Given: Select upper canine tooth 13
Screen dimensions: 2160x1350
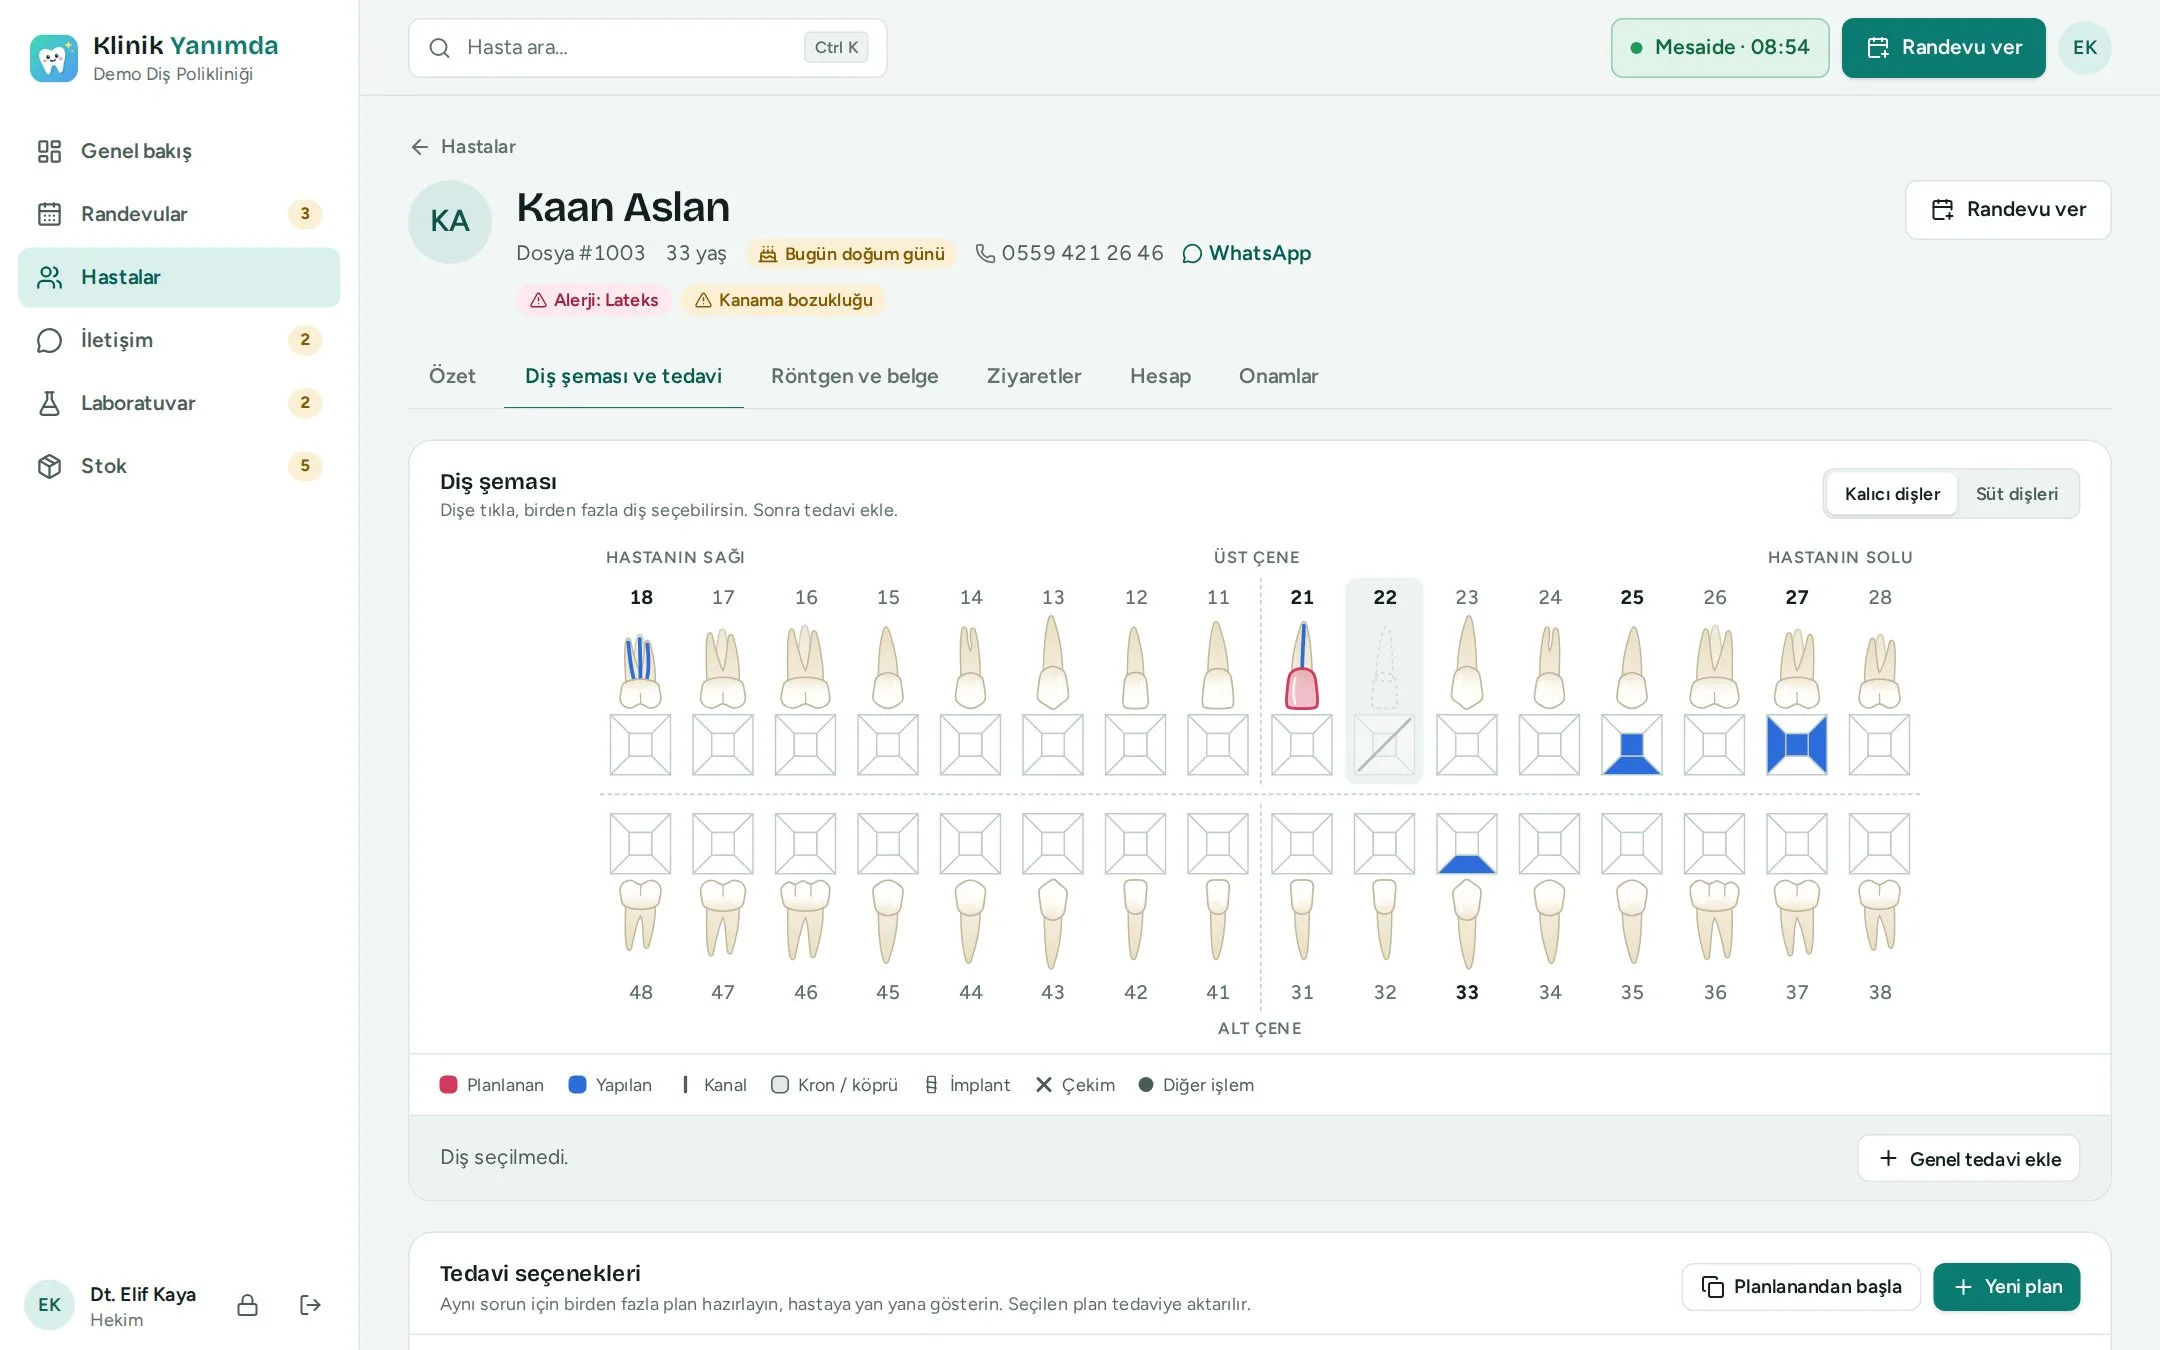Looking at the screenshot, I should coord(1052,662).
